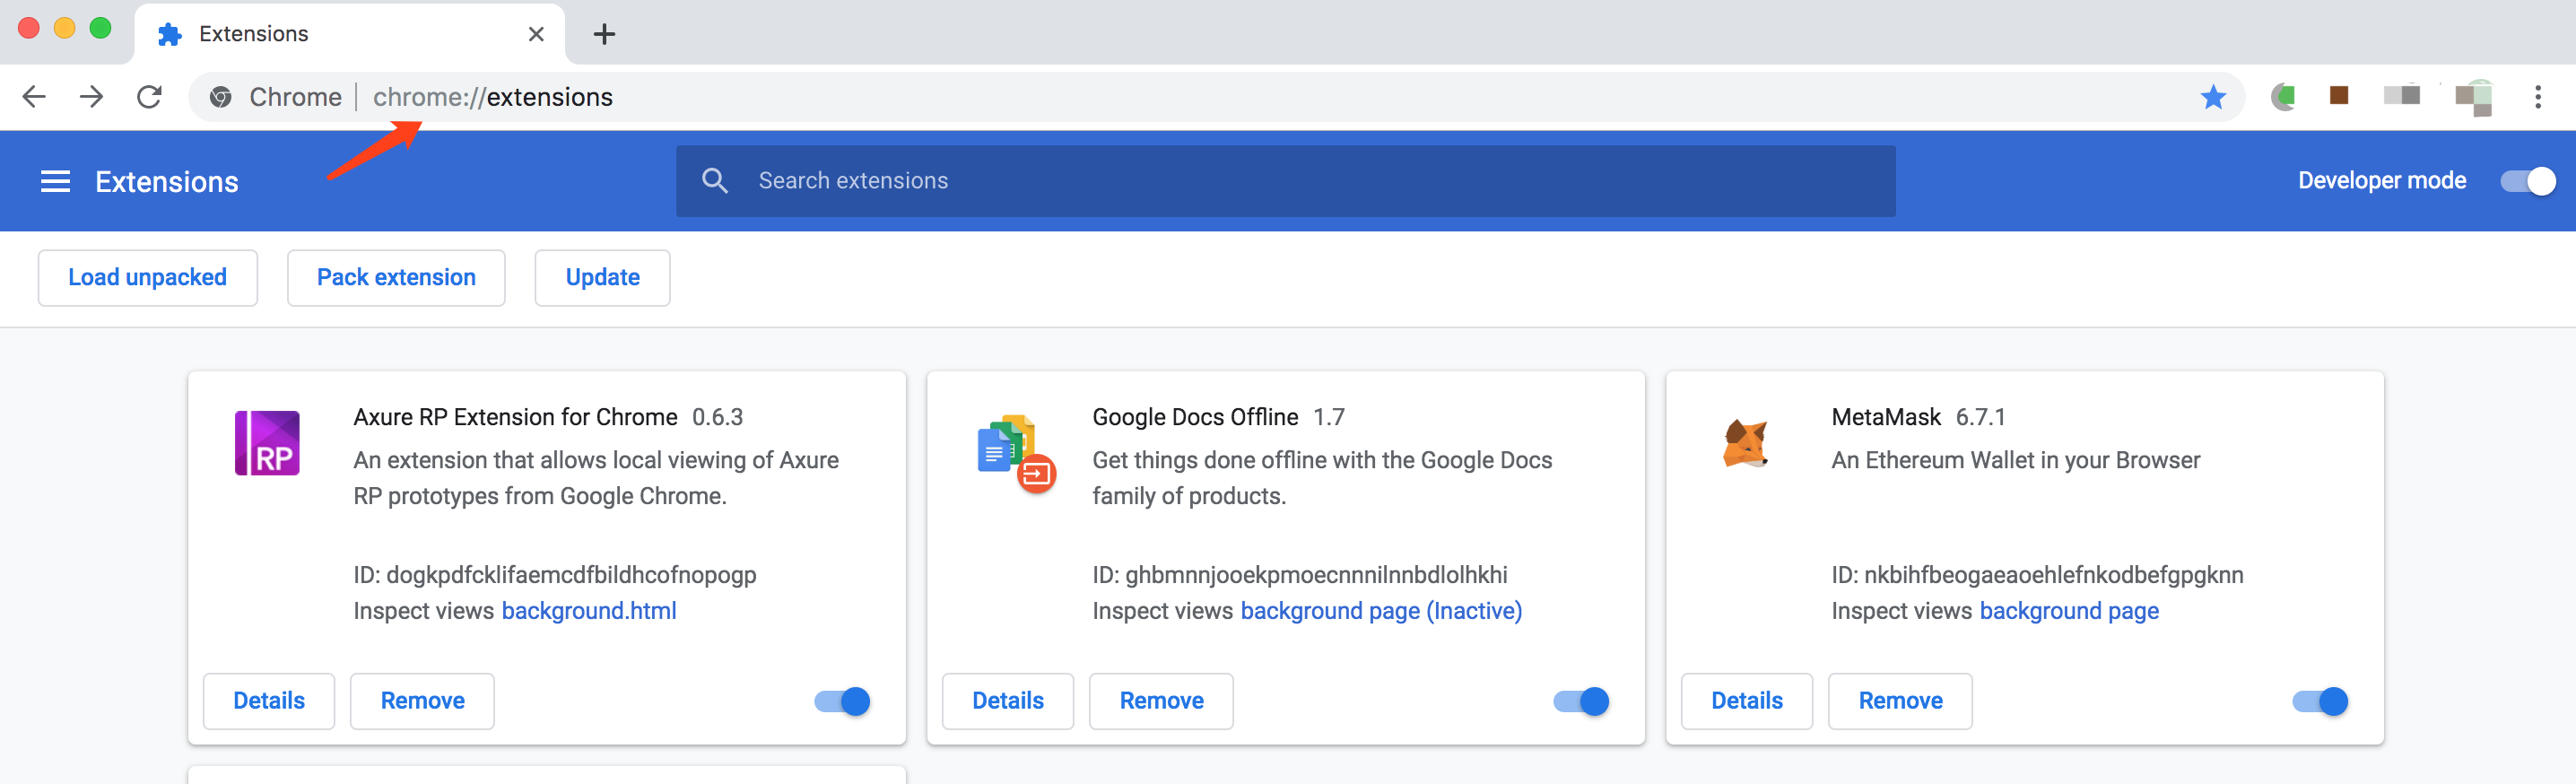The height and width of the screenshot is (784, 2576).
Task: Disable the MetaMask extension toggle
Action: point(2320,701)
